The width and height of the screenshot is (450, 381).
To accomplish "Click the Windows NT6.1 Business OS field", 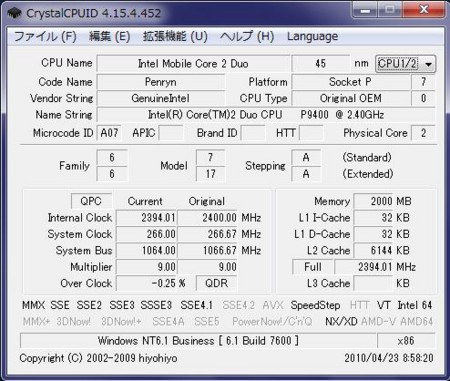I will (x=198, y=341).
